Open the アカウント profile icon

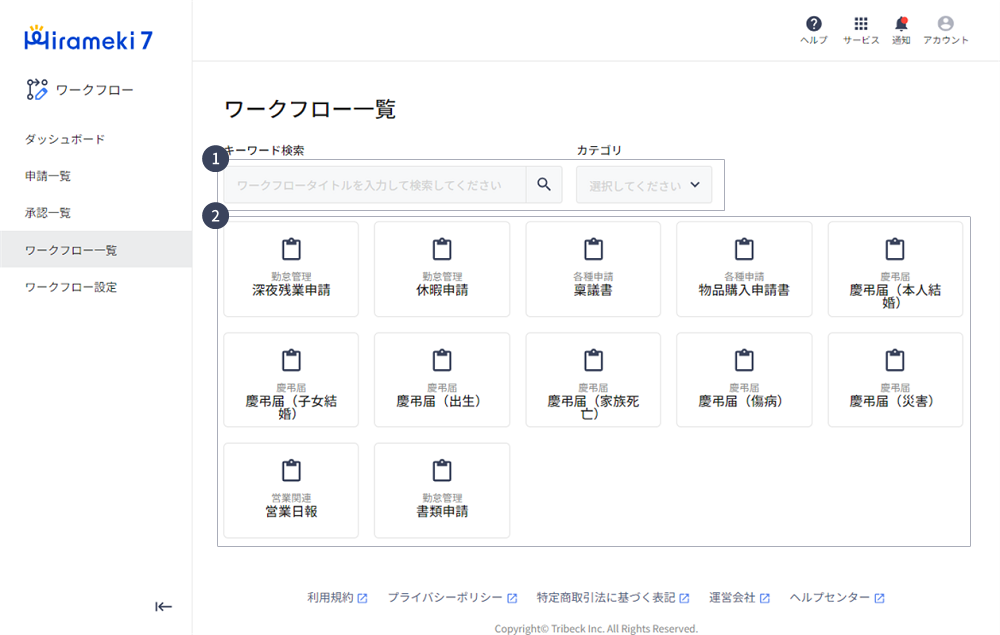946,24
